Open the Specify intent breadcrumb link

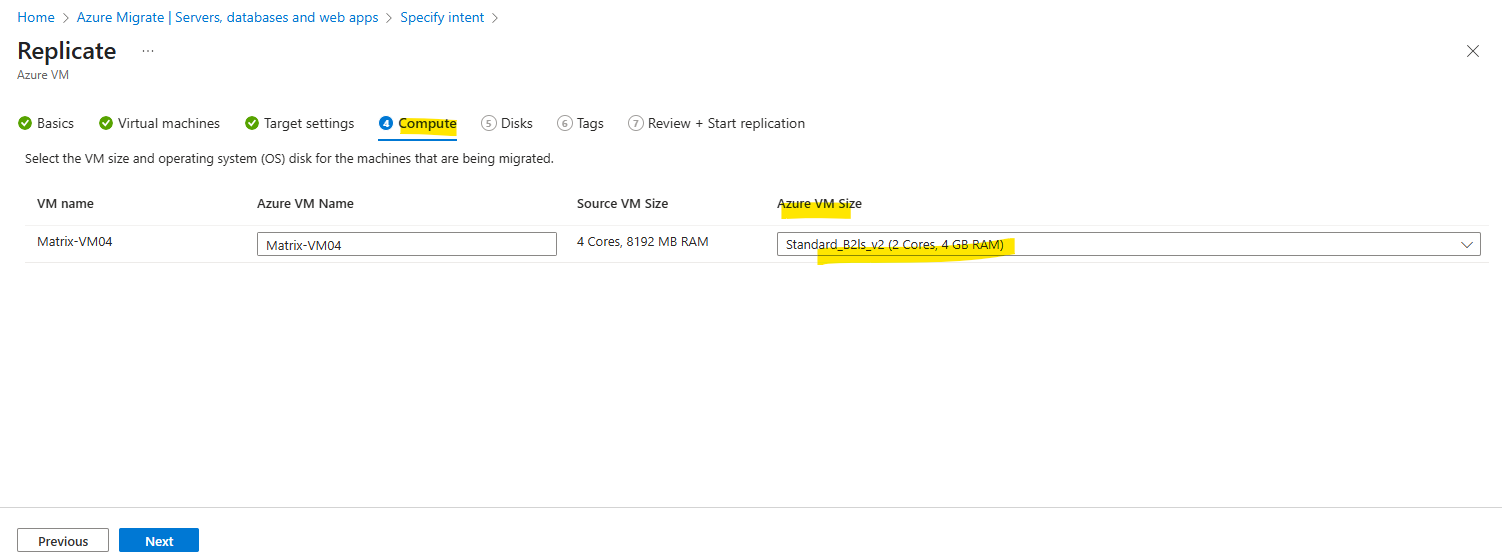442,17
